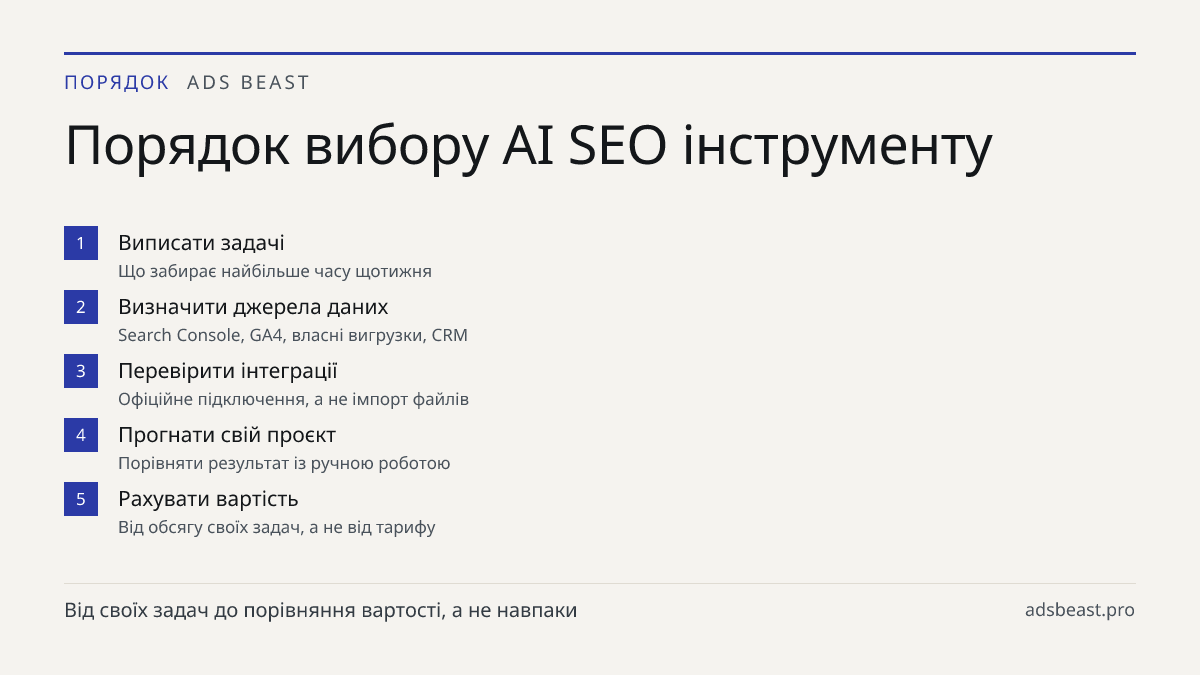The width and height of the screenshot is (1200, 675).
Task: Select the heading 'Порядок вибору AI SEO інструменту'
Action: point(529,146)
